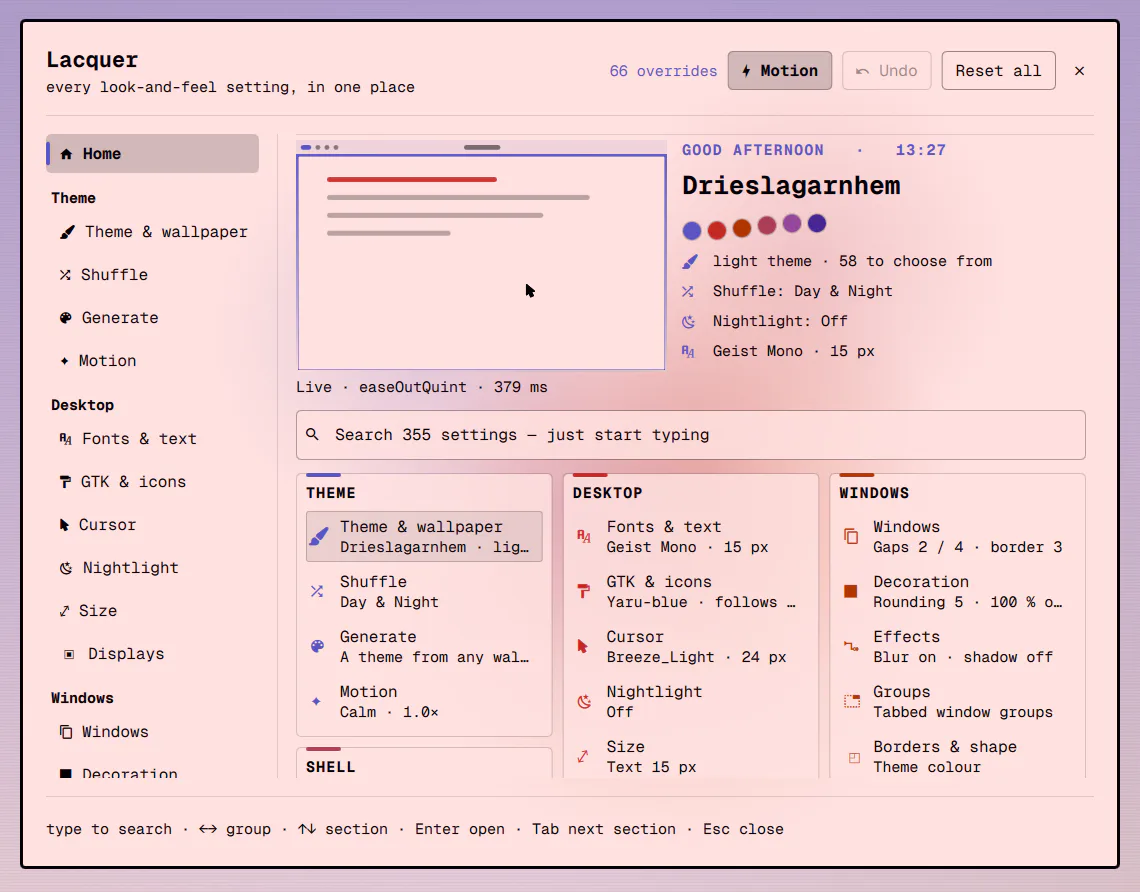The image size is (1140, 892).
Task: Click the theme name Drieslagarnhem heading
Action: (x=791, y=185)
